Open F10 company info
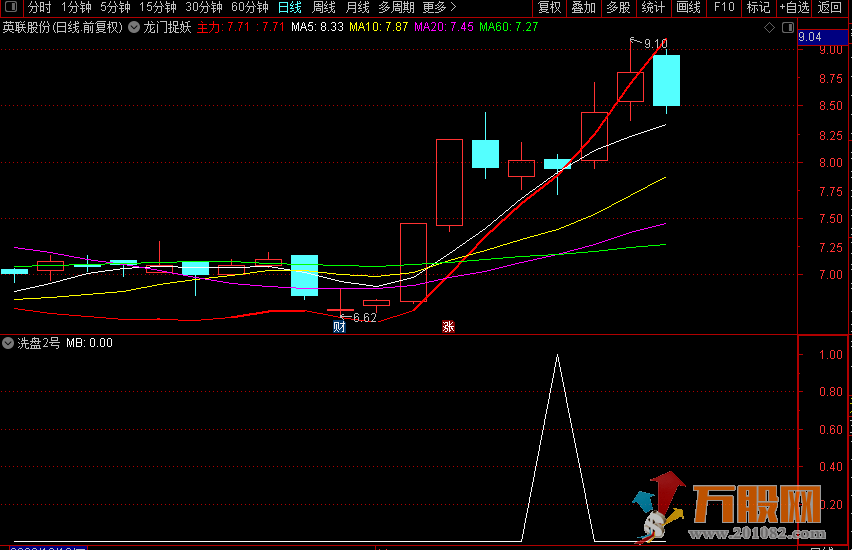 pos(724,7)
